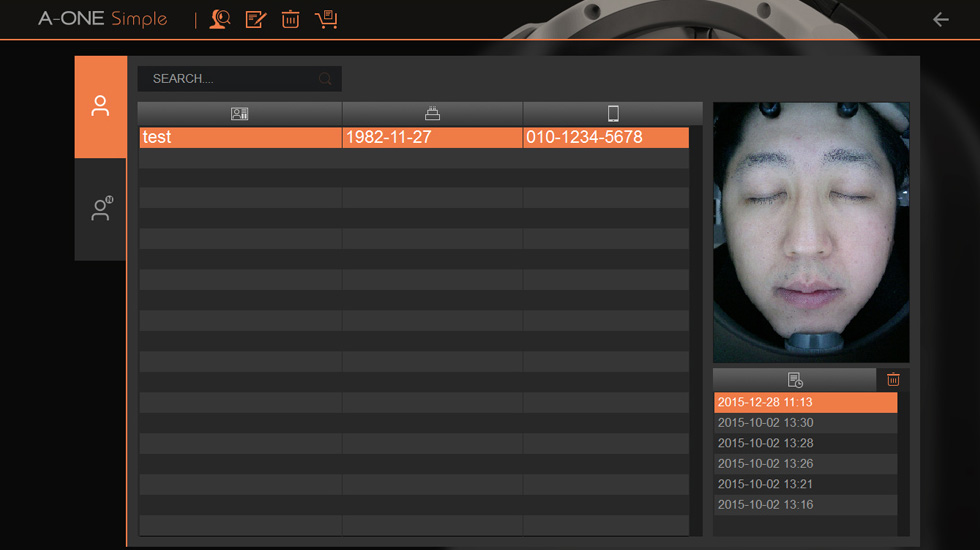Screen dimensions: 980x550
Task: Open the shopping cart icon in toolbar
Action: click(326, 19)
